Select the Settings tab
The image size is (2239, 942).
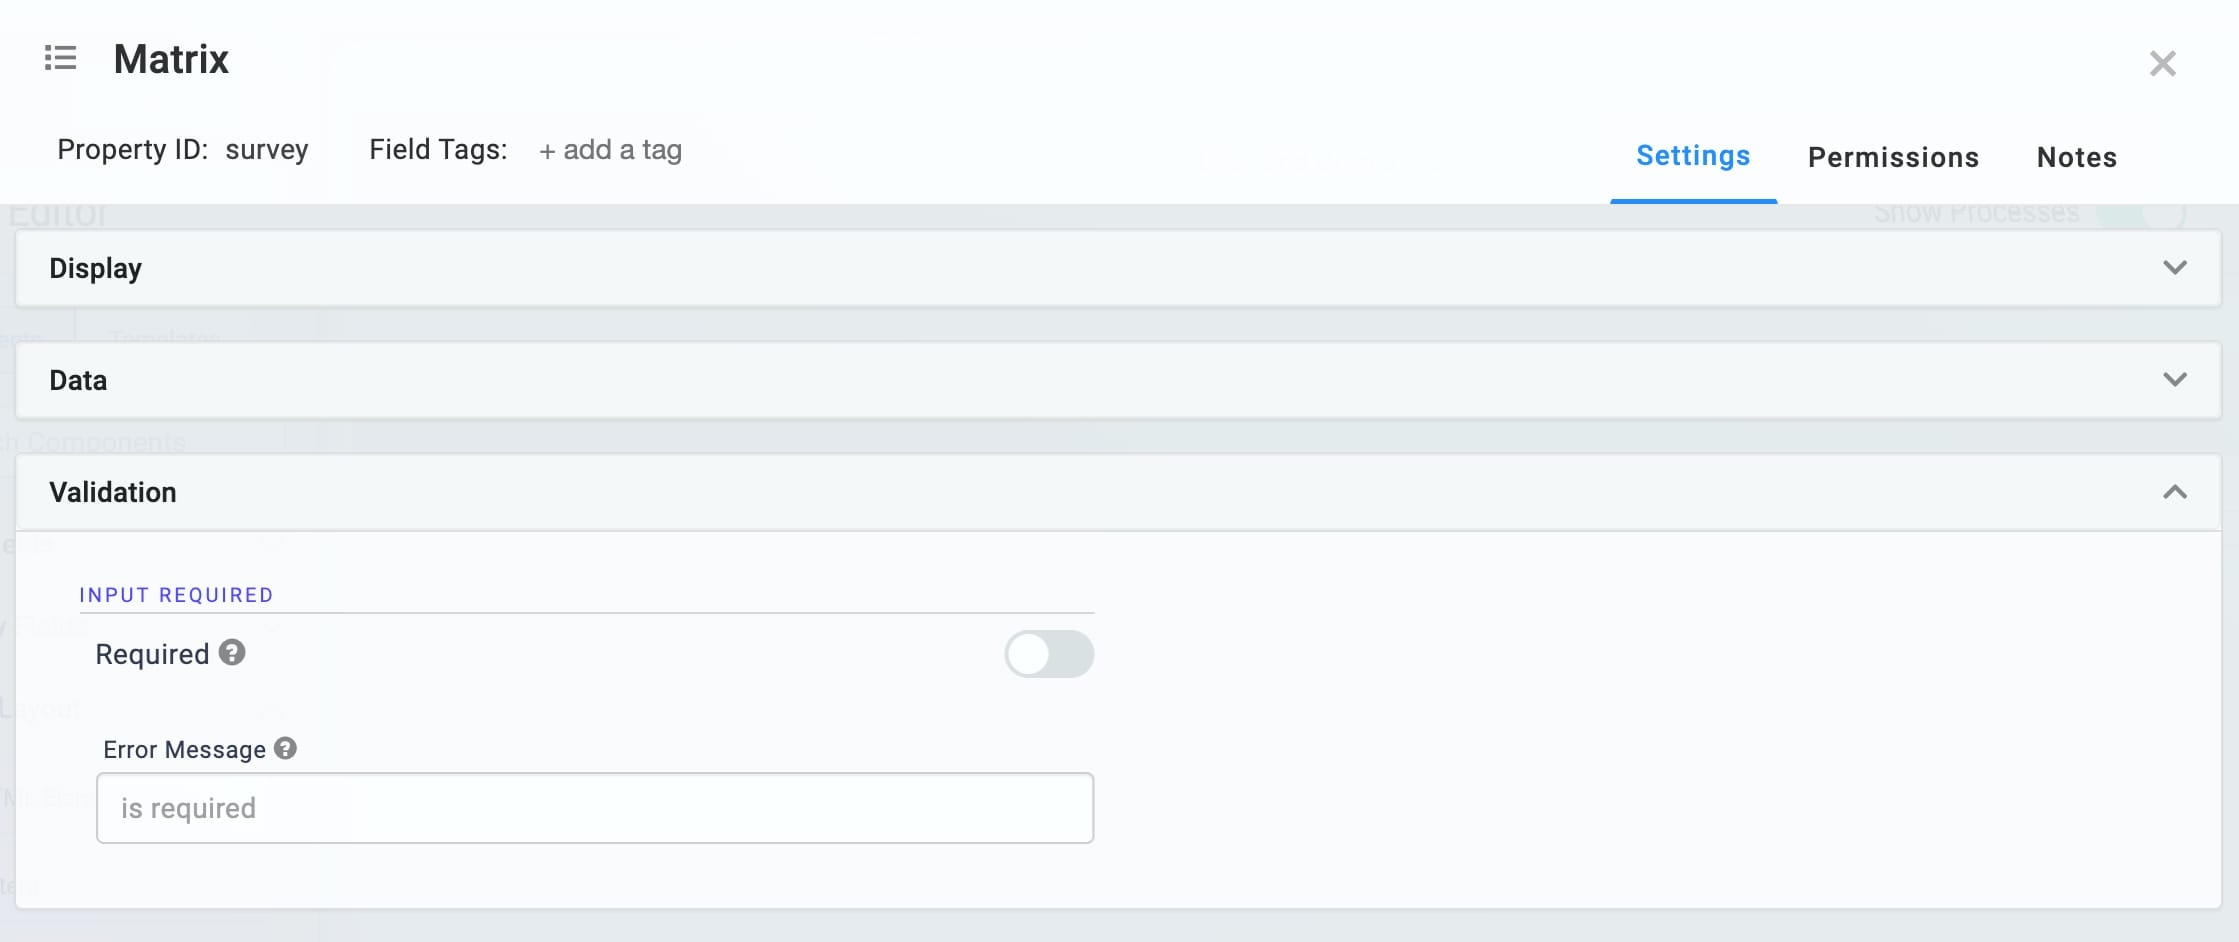pos(1693,156)
